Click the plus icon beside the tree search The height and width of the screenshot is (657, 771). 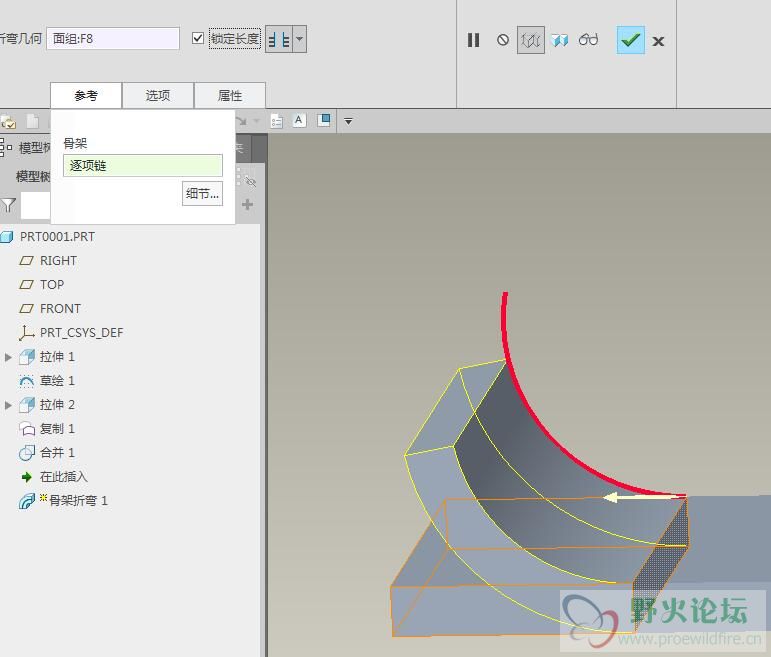(x=247, y=204)
